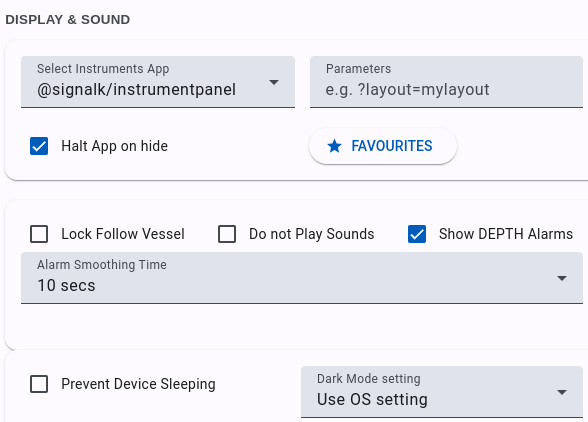
Task: Disable Show DEPTH Alarms checkbox
Action: 417,234
